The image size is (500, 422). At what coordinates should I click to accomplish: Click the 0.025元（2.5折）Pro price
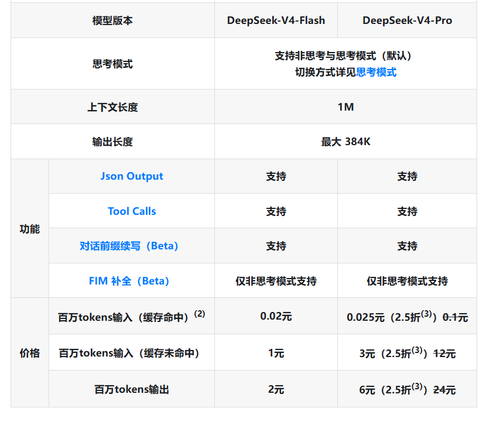coord(392,316)
